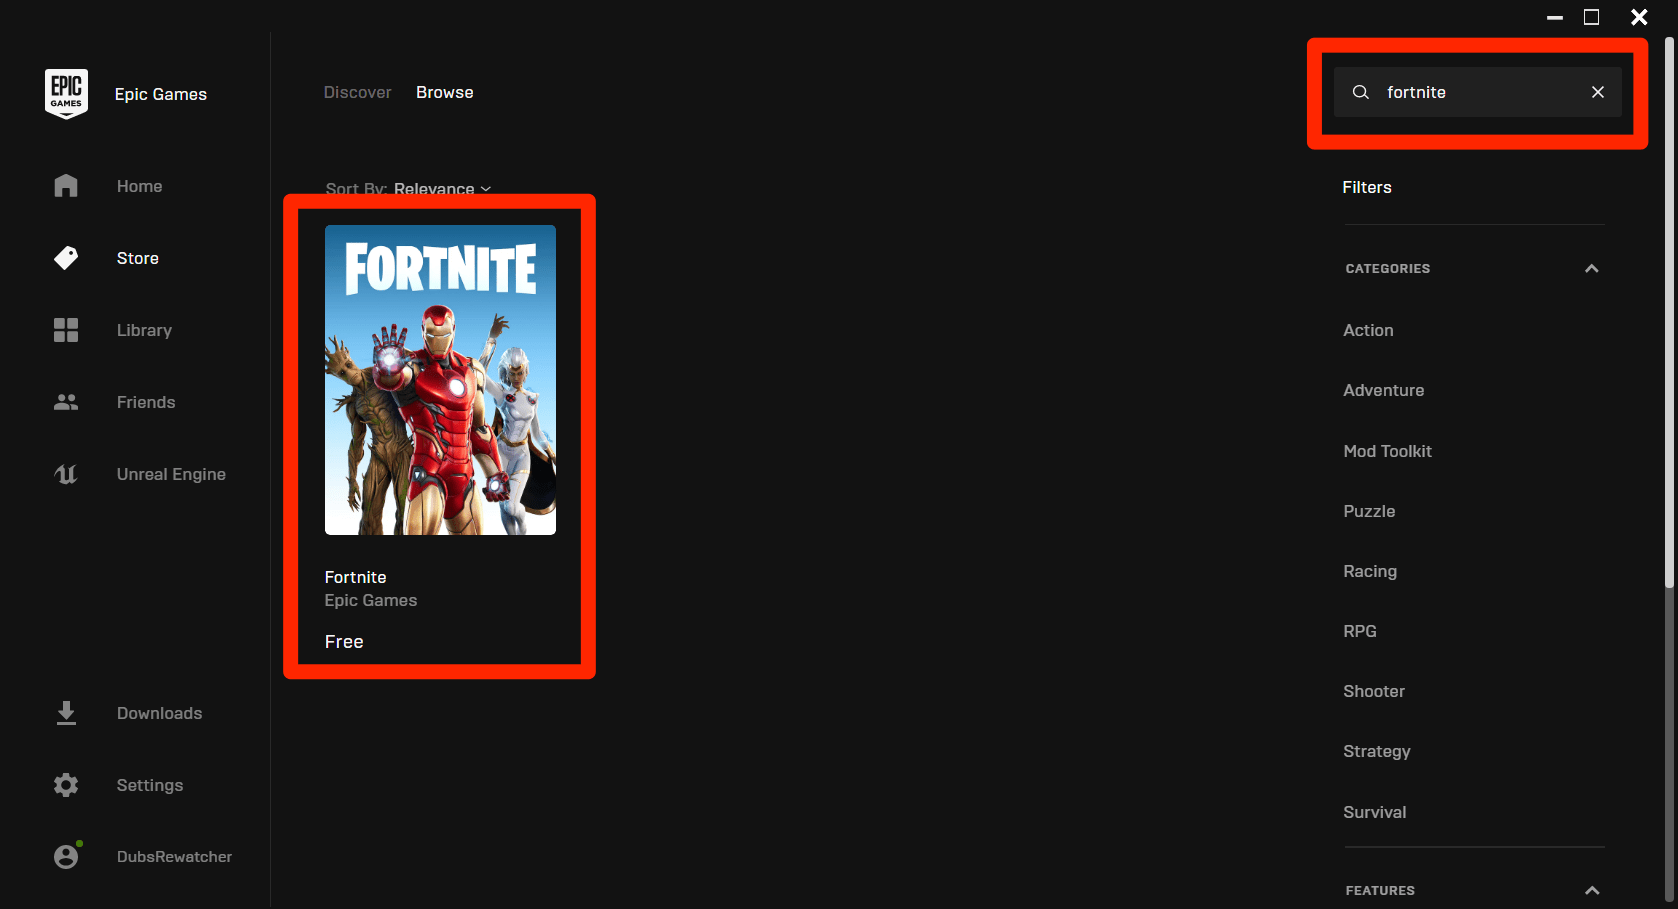Open the Friends section label
The height and width of the screenshot is (909, 1678).
[x=146, y=402]
